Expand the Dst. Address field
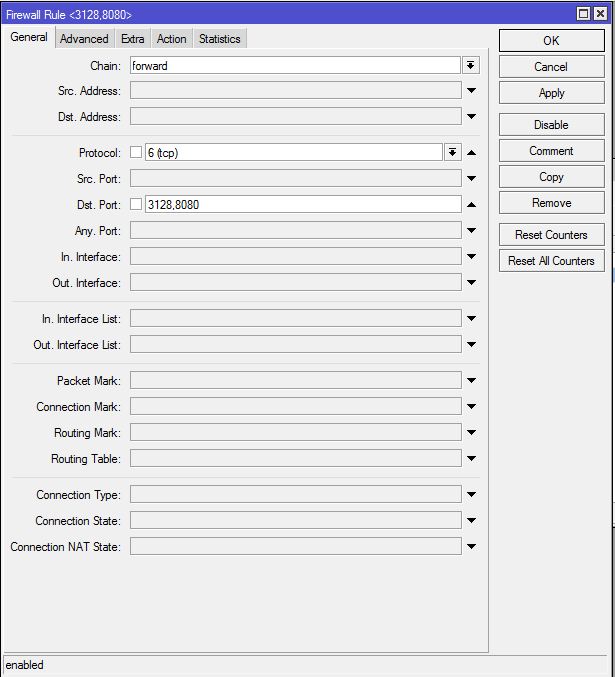Screen dimensions: 615x677 pyautogui.click(x=471, y=117)
